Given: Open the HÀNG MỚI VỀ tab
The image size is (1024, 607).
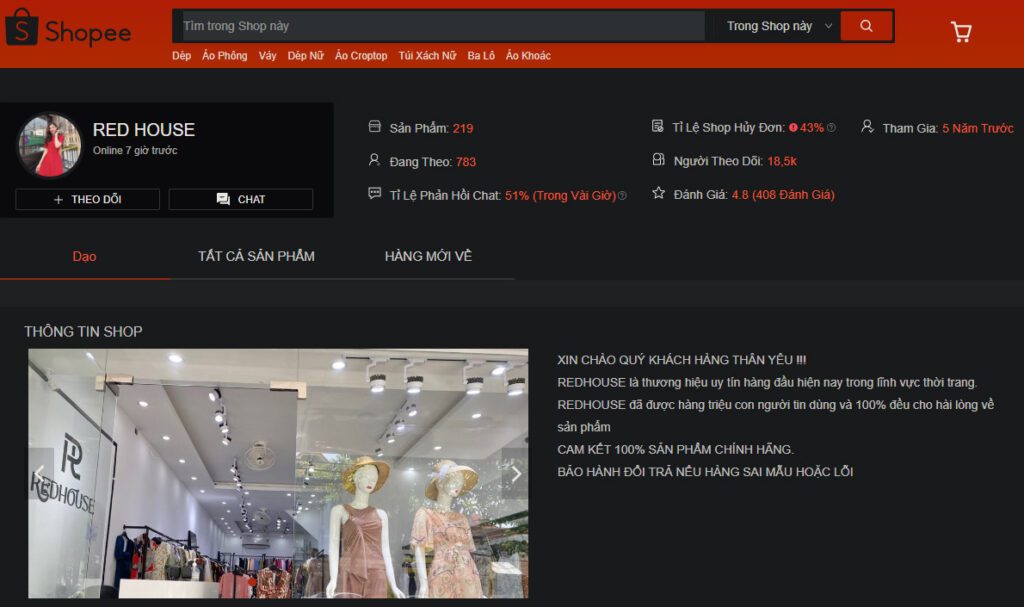Looking at the screenshot, I should [428, 256].
